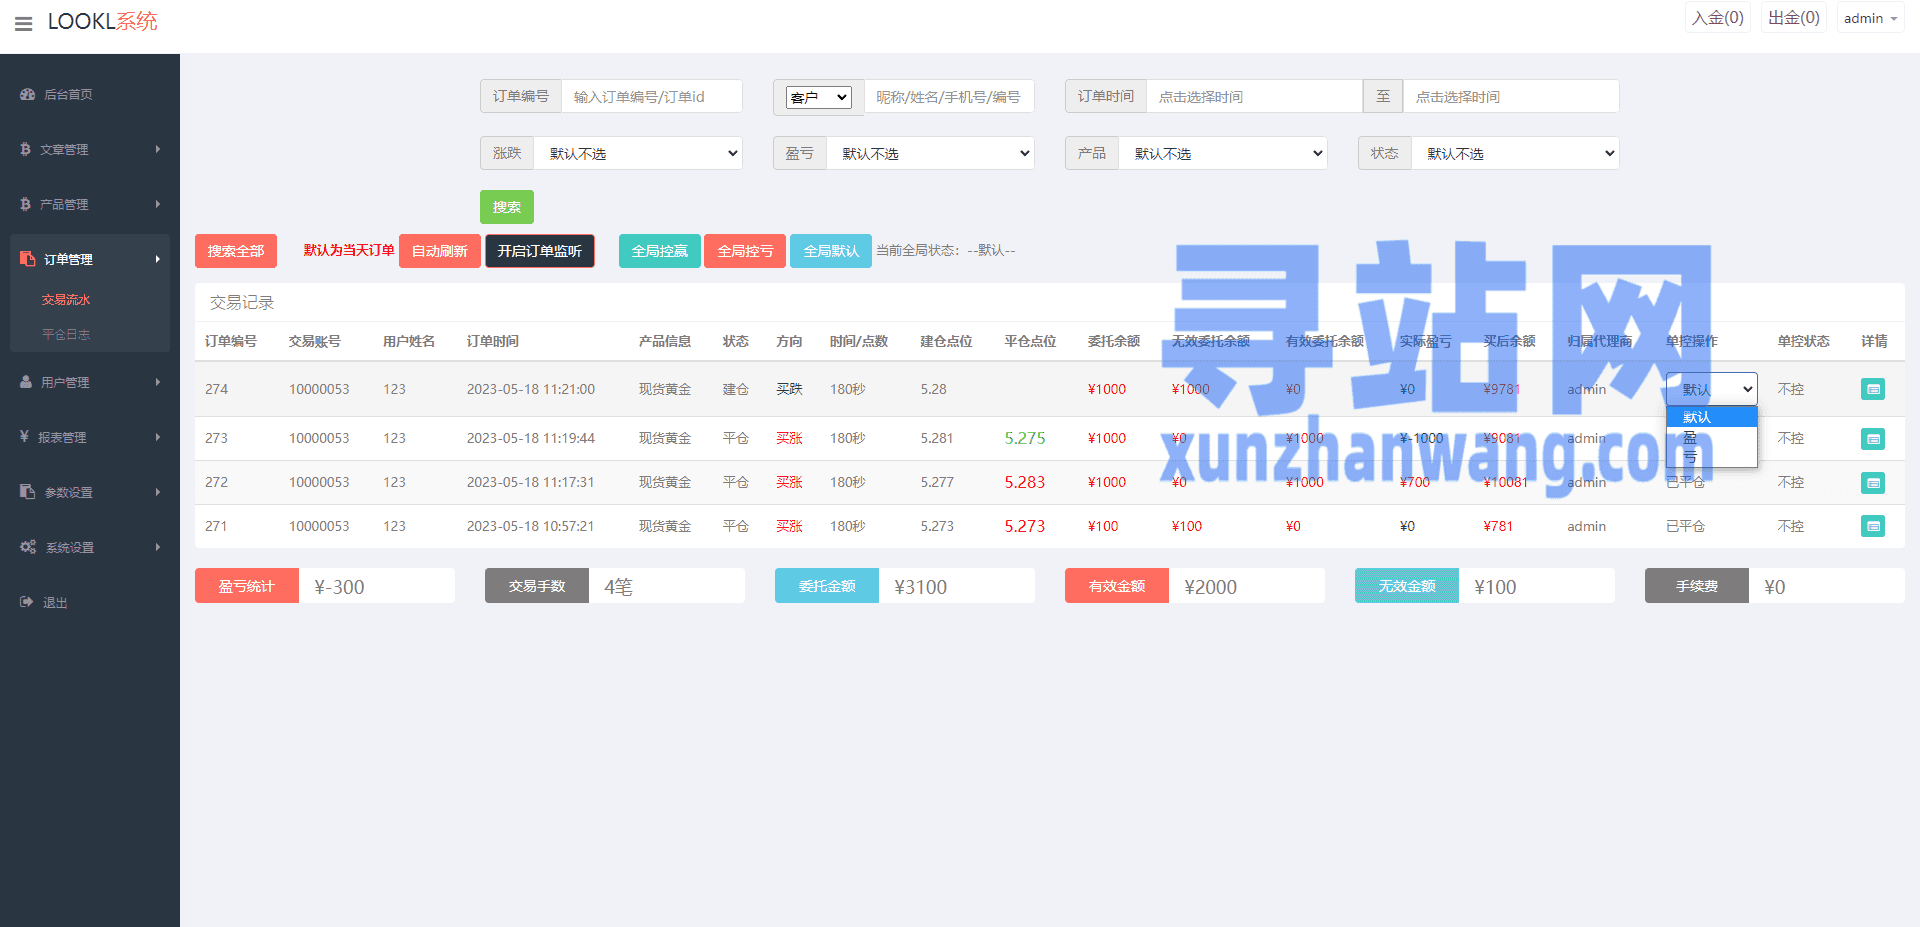1920x927 pixels.
Task: Open the admin account dropdown
Action: [x=1870, y=18]
